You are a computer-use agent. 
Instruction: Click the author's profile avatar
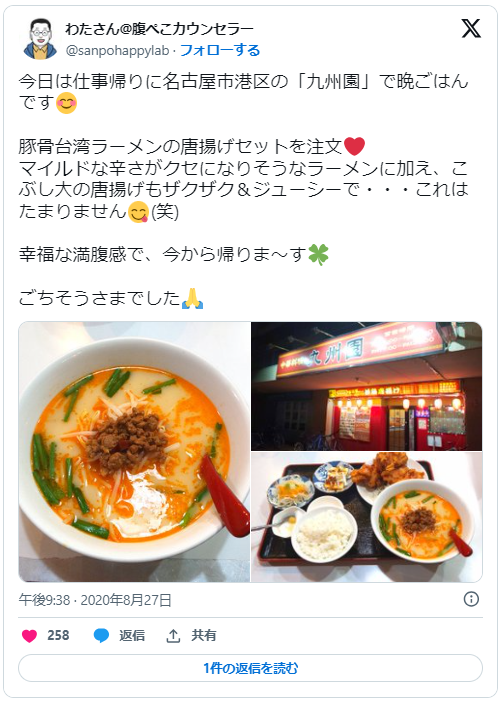[x=40, y=39]
